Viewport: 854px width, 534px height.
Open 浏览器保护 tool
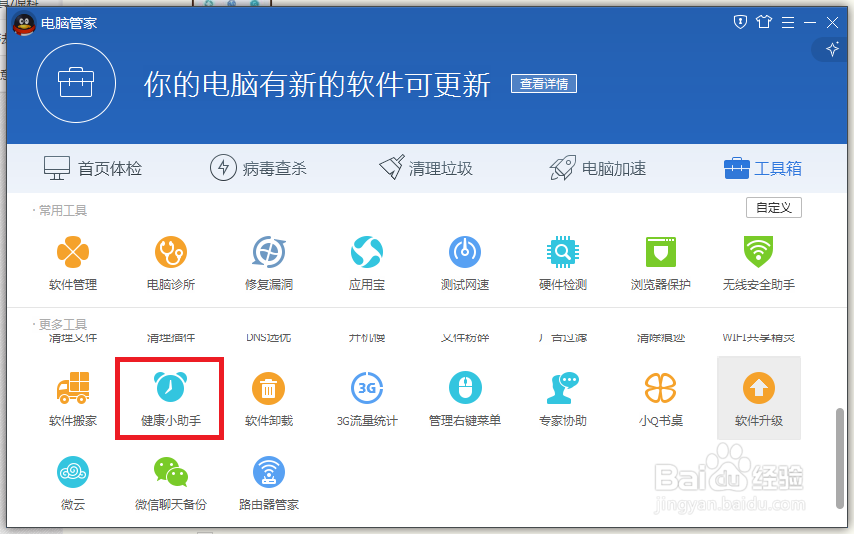pos(661,263)
